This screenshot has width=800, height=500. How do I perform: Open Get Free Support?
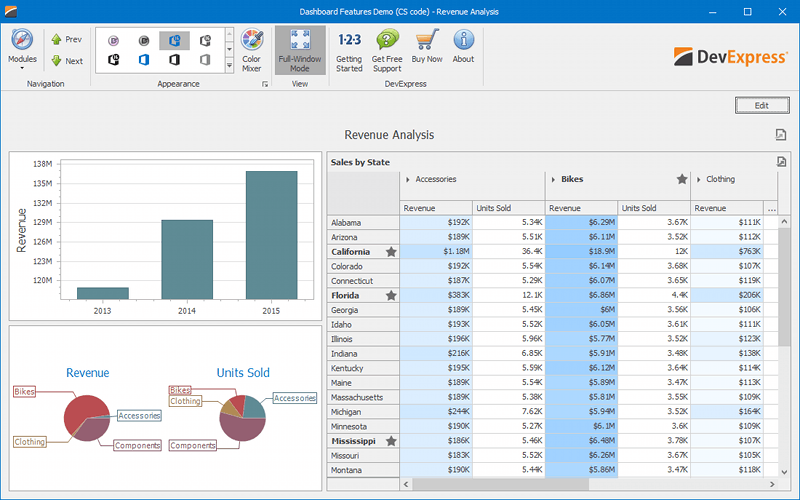pyautogui.click(x=387, y=51)
